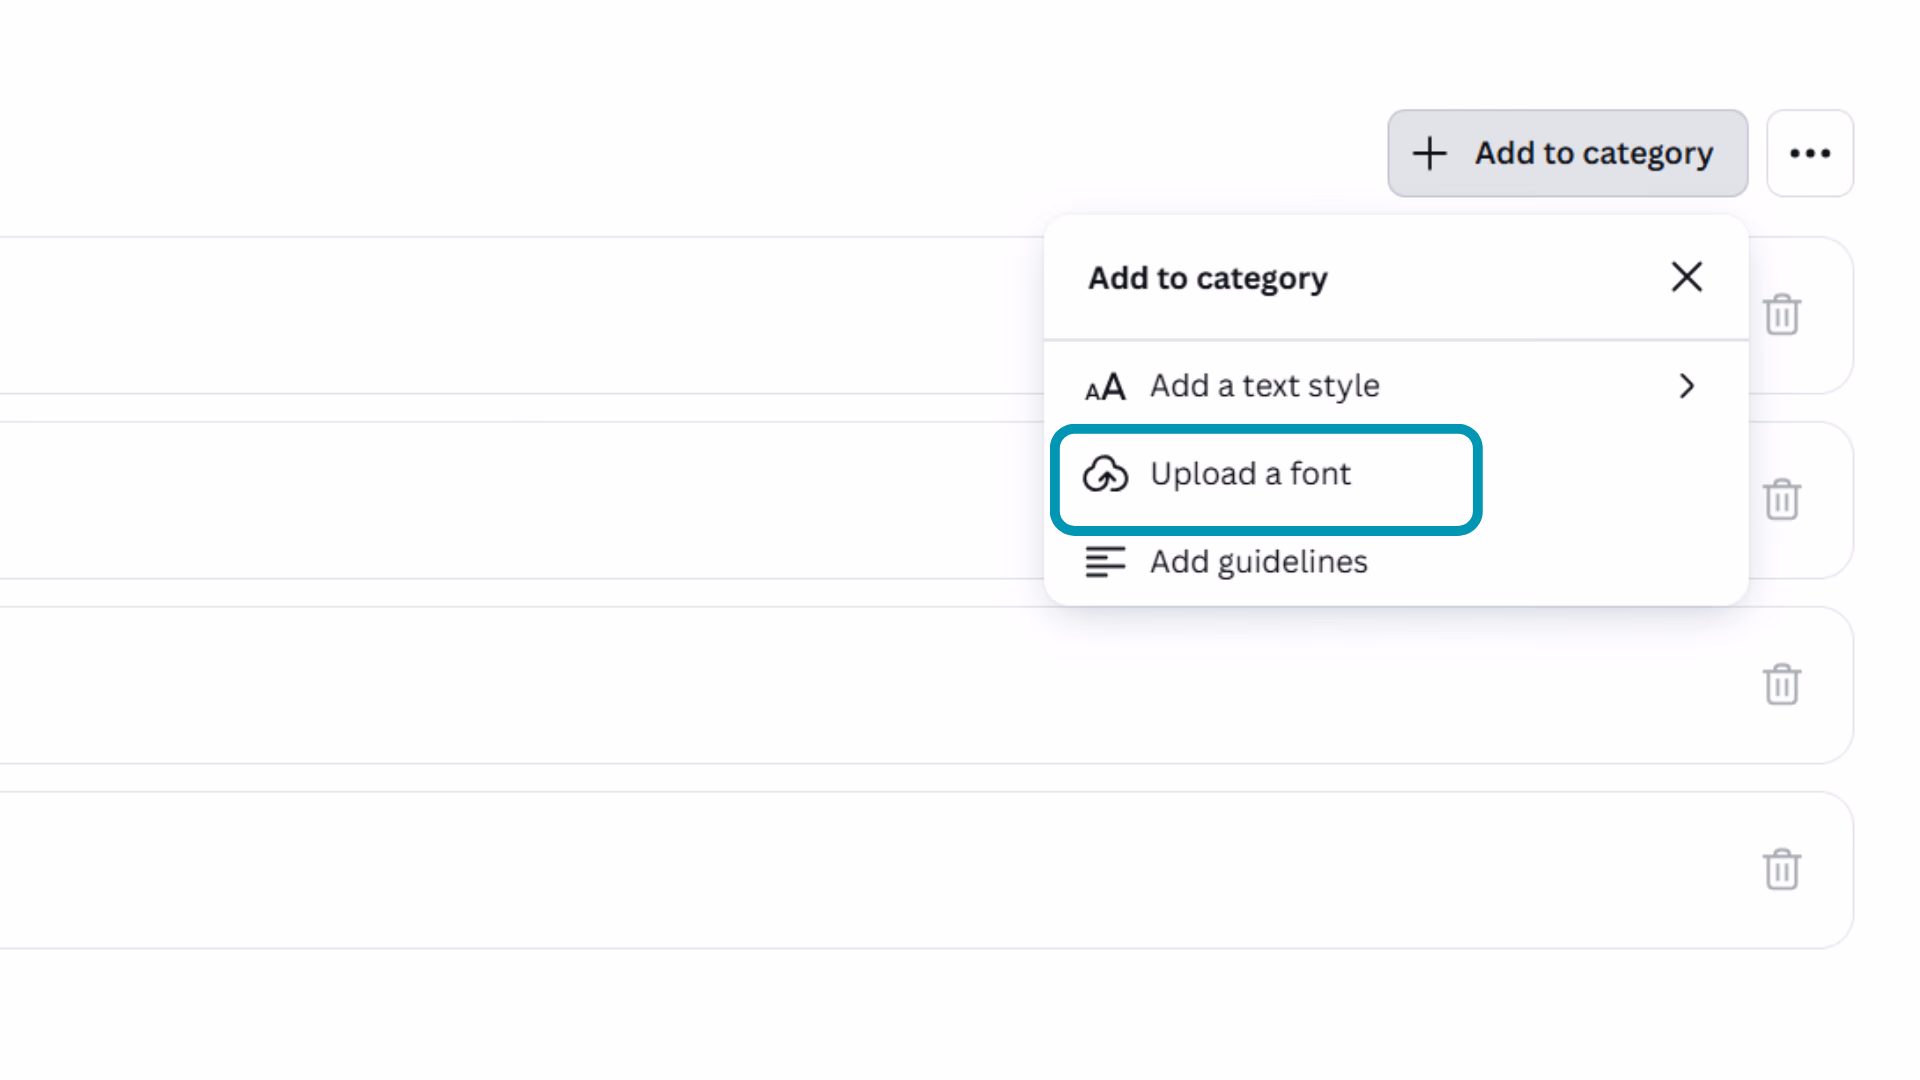
Task: Click the plus icon beside Add to category
Action: coord(1429,153)
